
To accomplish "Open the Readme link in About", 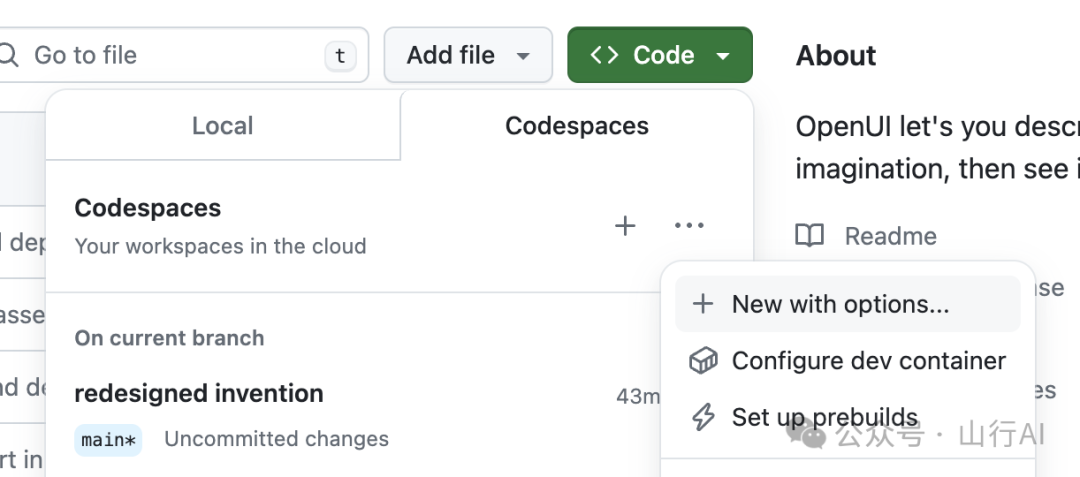I will (891, 236).
